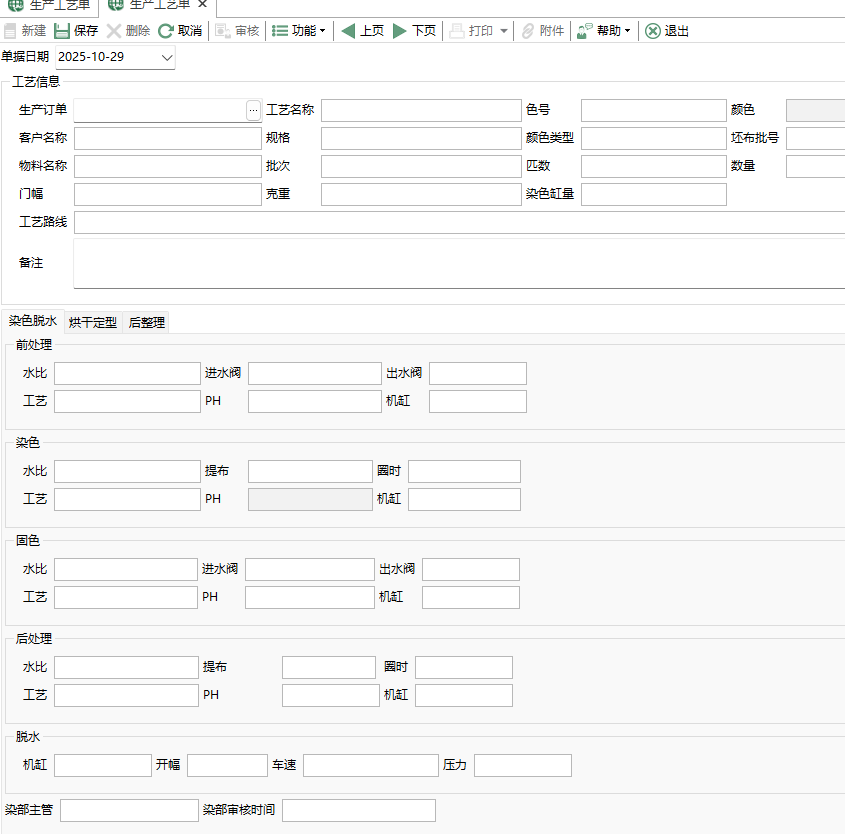
Task: Click the 工艺名称 input field
Action: tap(420, 110)
